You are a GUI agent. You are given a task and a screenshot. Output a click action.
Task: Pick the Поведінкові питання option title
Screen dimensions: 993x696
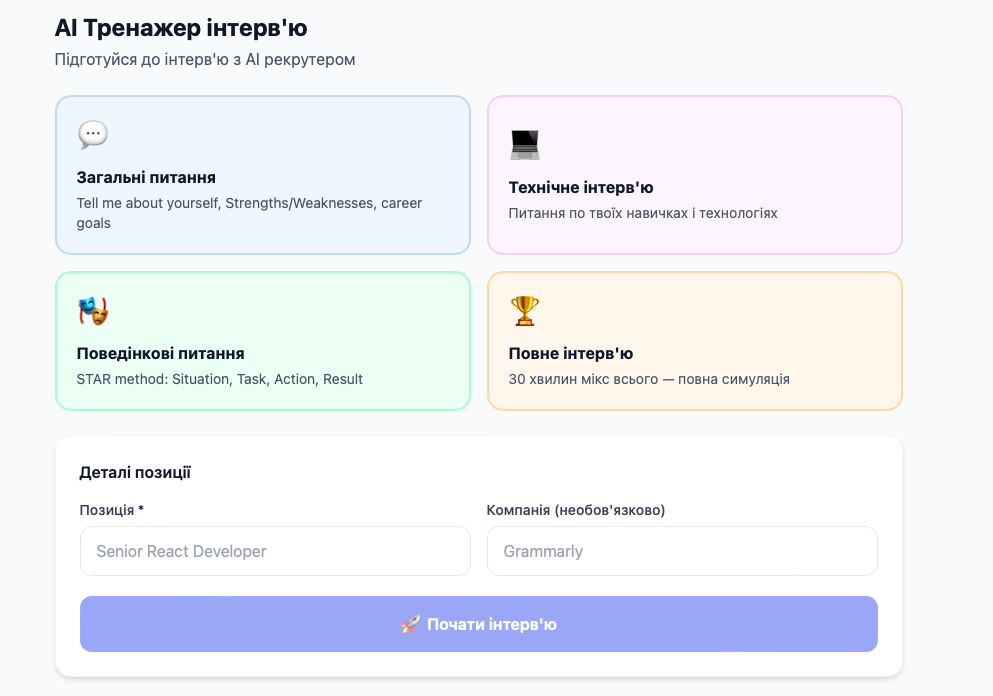tap(160, 354)
